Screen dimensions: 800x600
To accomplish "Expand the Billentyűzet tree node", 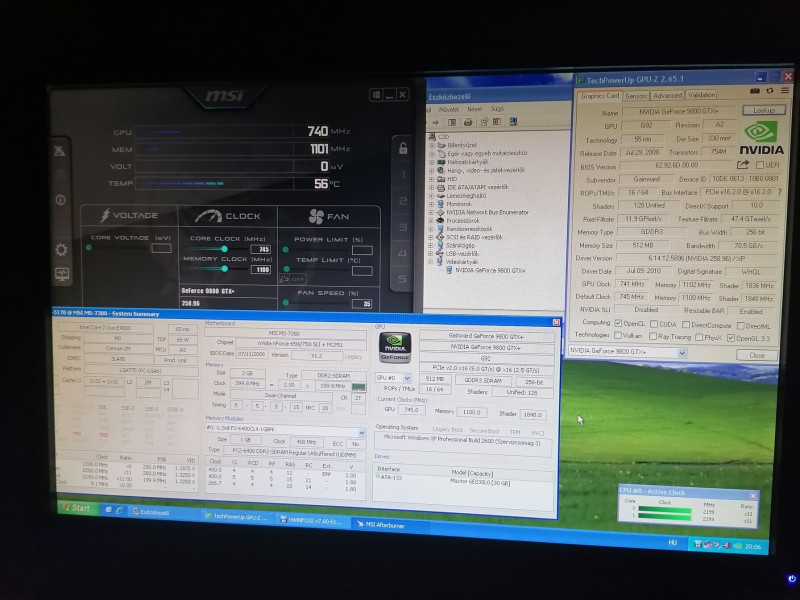I will click(432, 145).
